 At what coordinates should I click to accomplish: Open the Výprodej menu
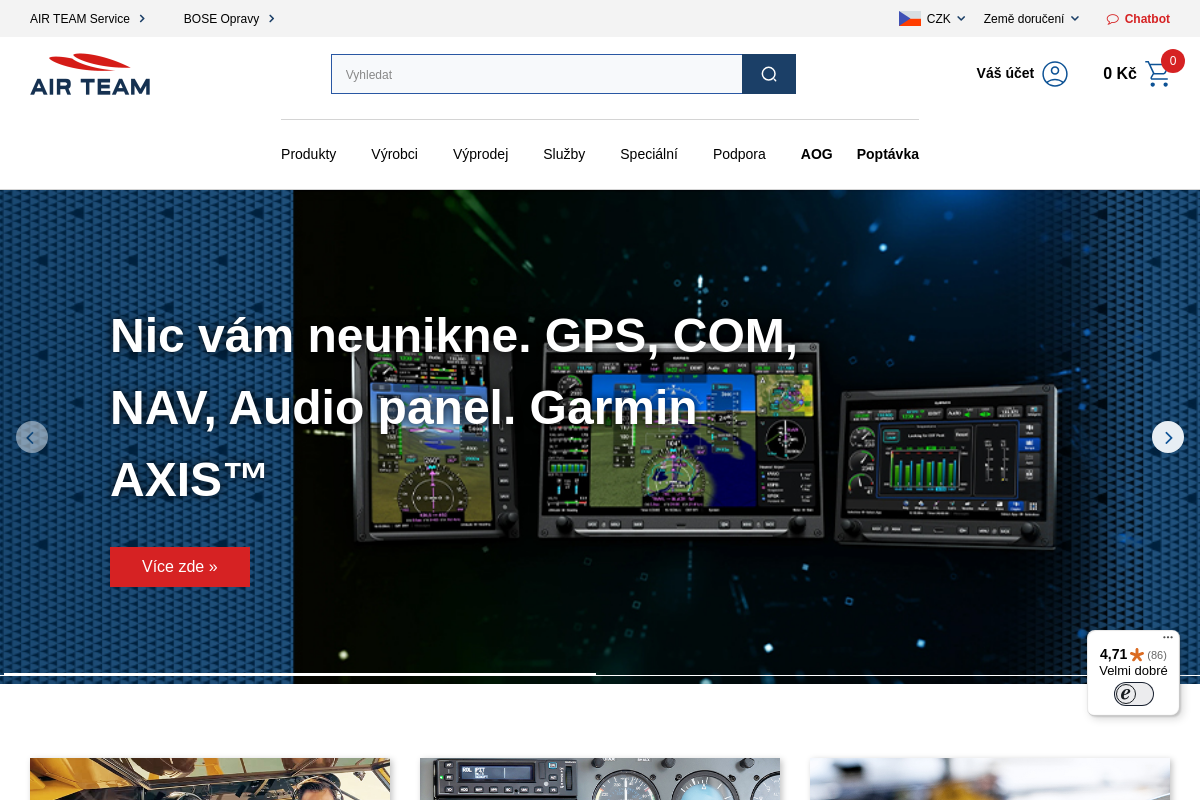click(x=480, y=154)
